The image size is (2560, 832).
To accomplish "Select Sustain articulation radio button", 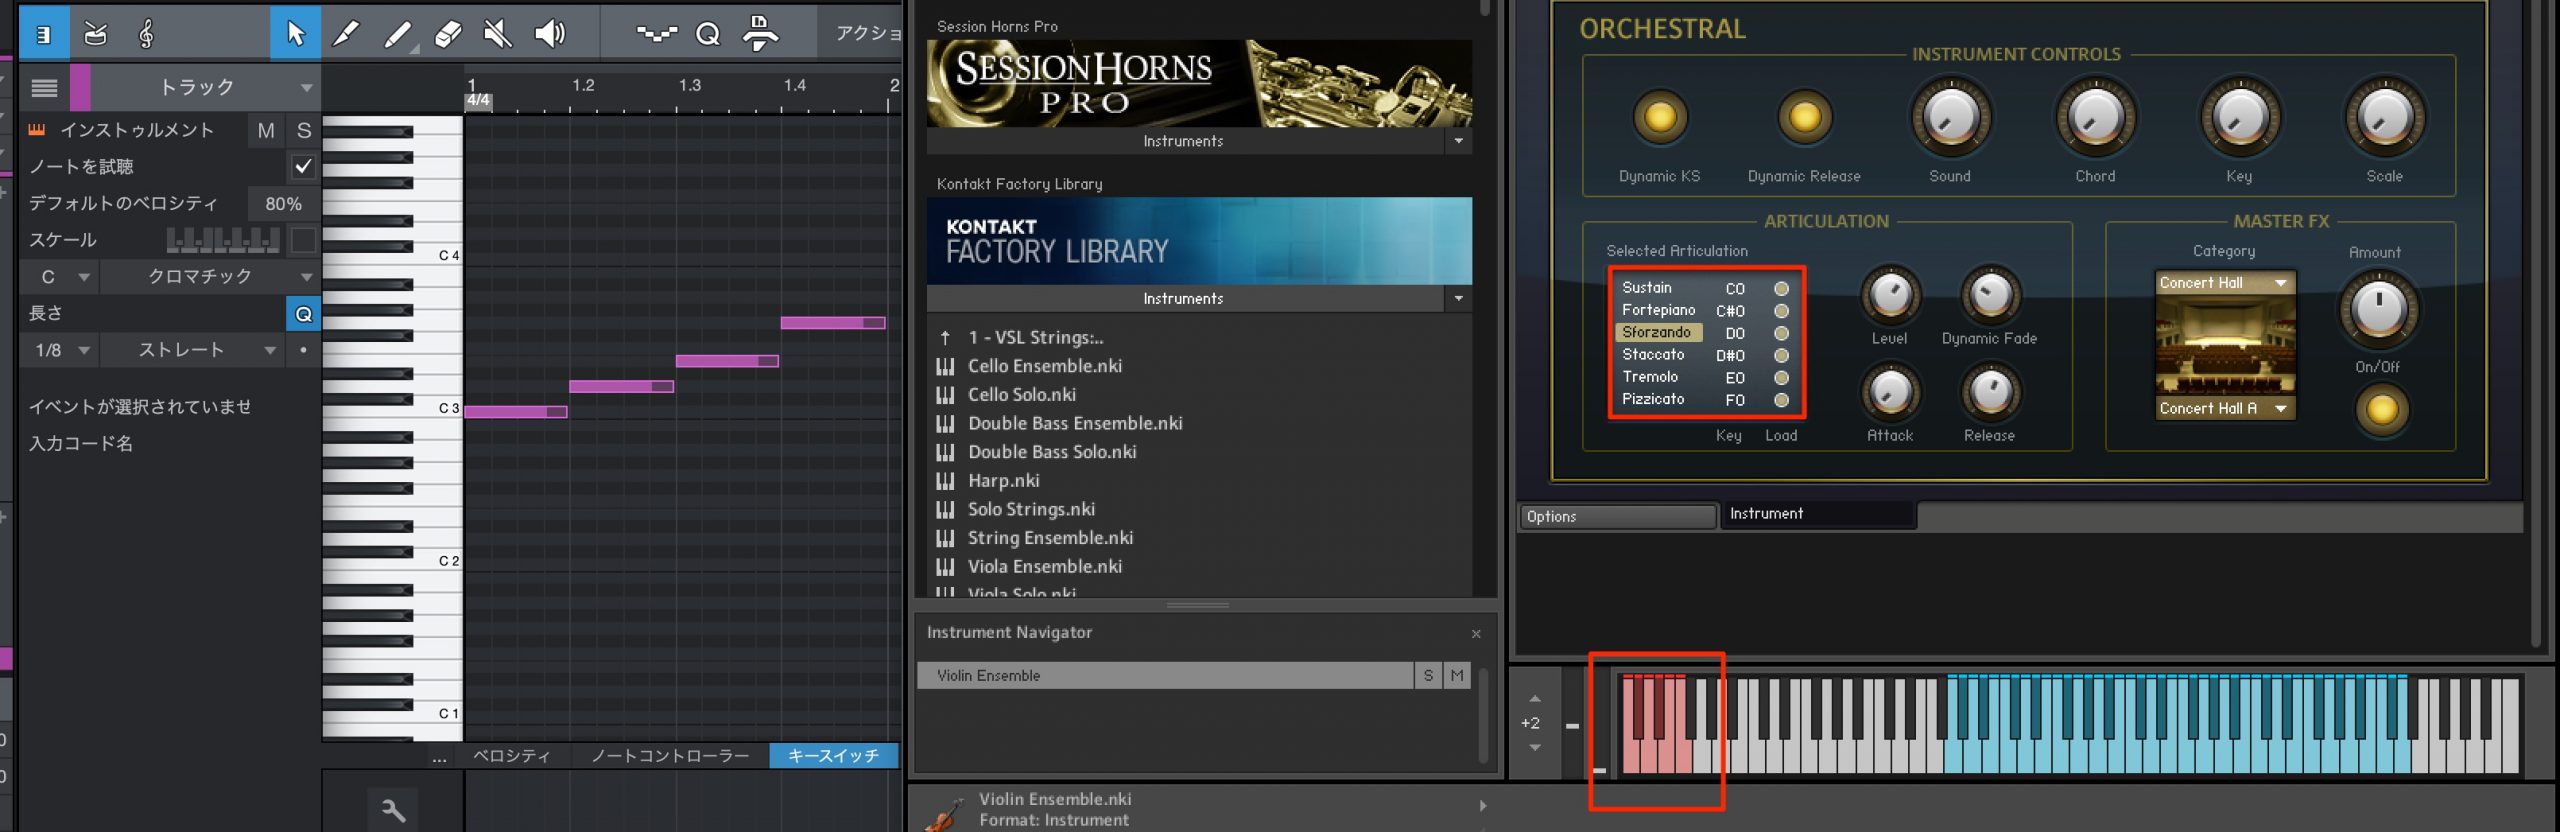I will coord(1781,288).
